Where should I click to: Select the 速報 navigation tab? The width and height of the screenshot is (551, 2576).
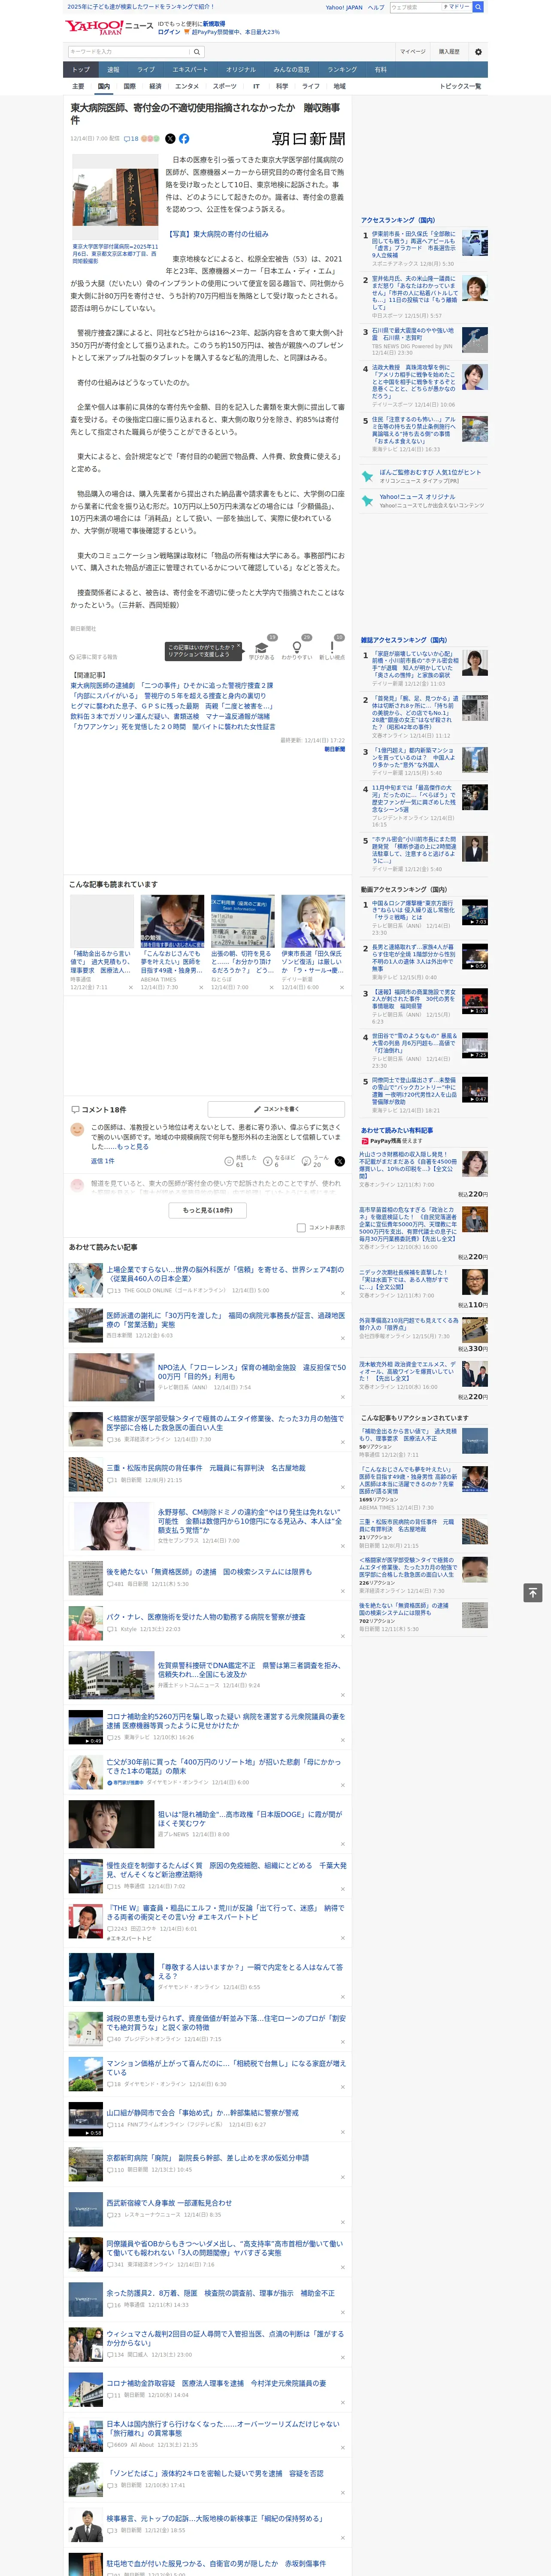click(113, 70)
